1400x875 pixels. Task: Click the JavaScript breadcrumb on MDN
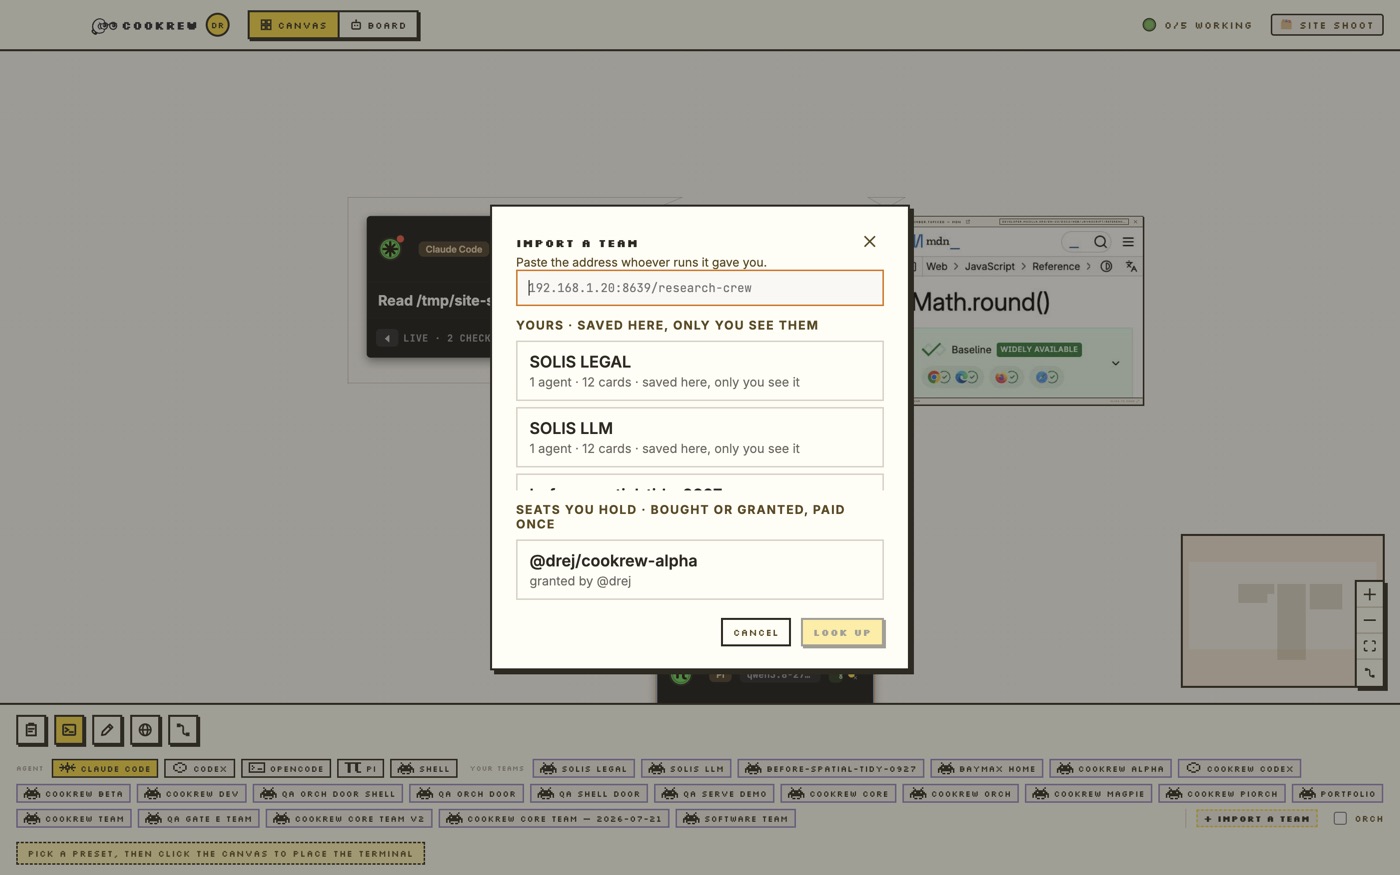(x=989, y=266)
